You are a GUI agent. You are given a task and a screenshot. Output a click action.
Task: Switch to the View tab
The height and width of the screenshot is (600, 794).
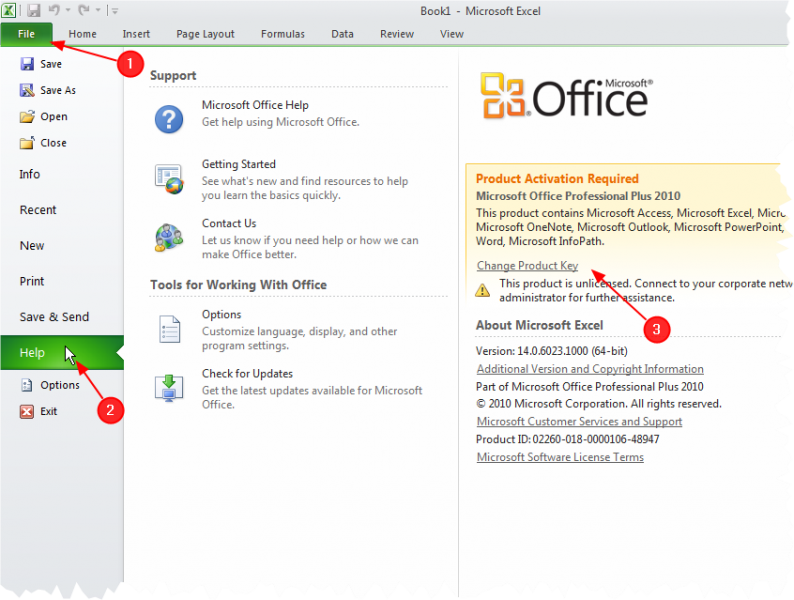point(452,34)
